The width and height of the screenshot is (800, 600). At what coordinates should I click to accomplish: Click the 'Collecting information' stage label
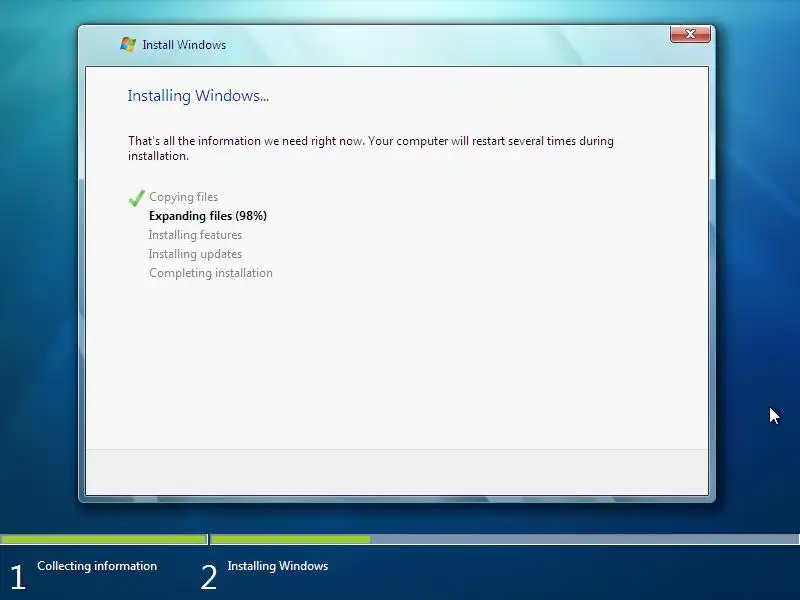point(97,566)
